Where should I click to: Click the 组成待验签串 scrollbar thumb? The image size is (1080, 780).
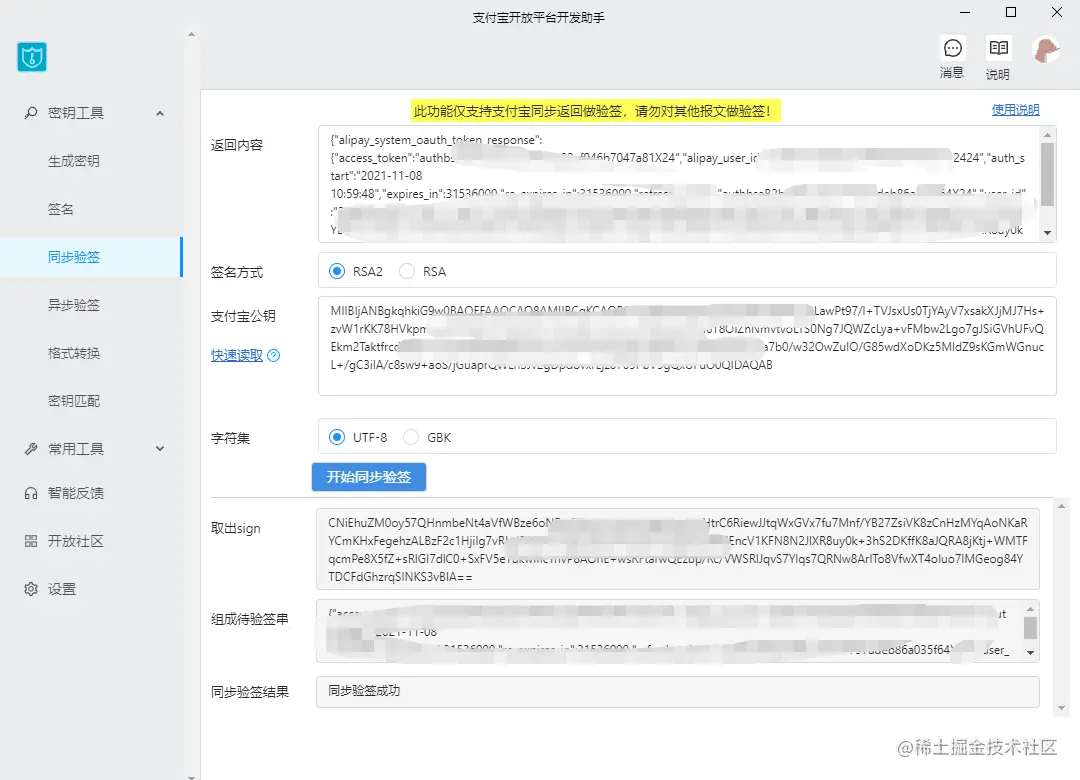click(1030, 628)
